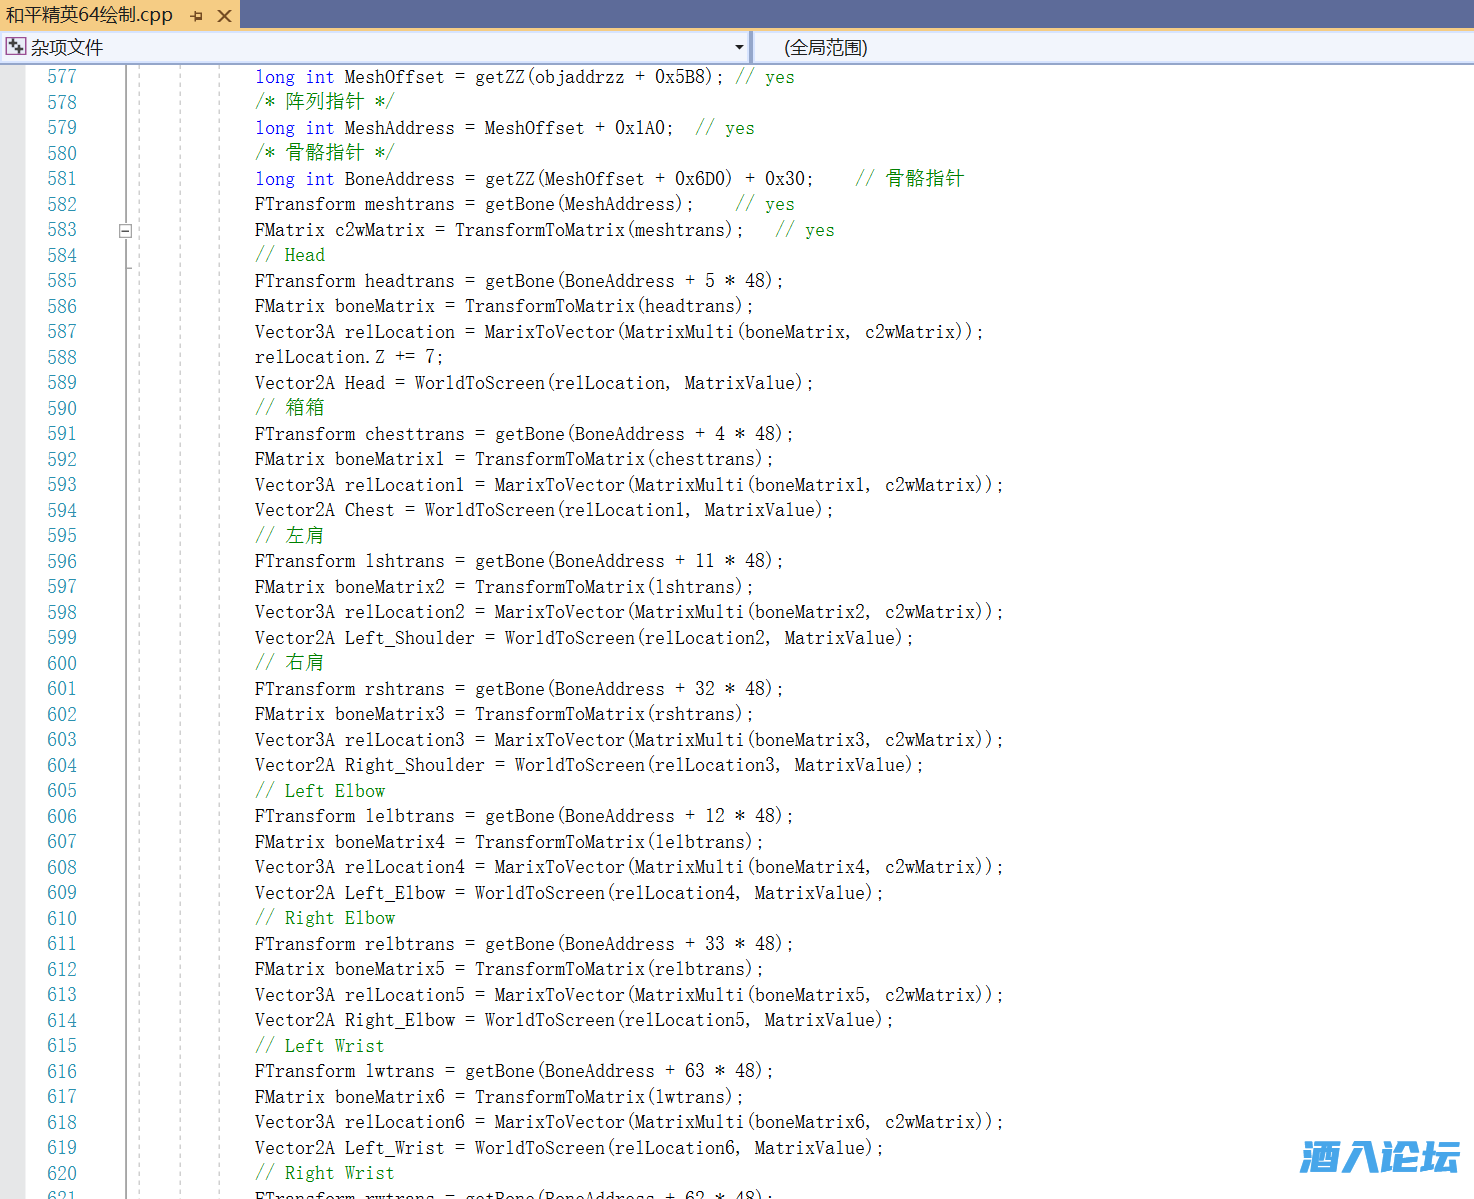The height and width of the screenshot is (1199, 1474).
Task: Click headtrans on line 585
Action: click(x=409, y=281)
